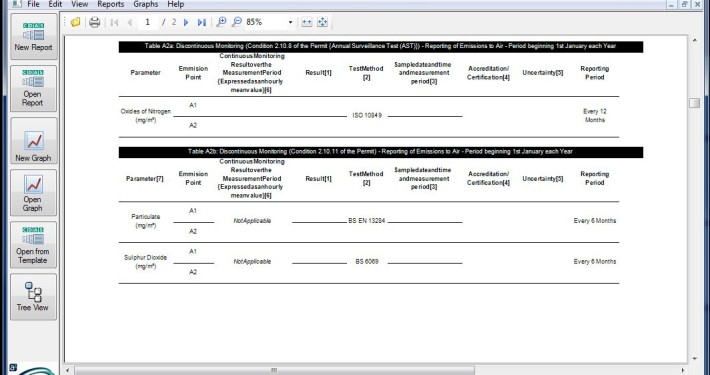Click the yellow folder export icon
710x375 pixels.
click(76, 22)
